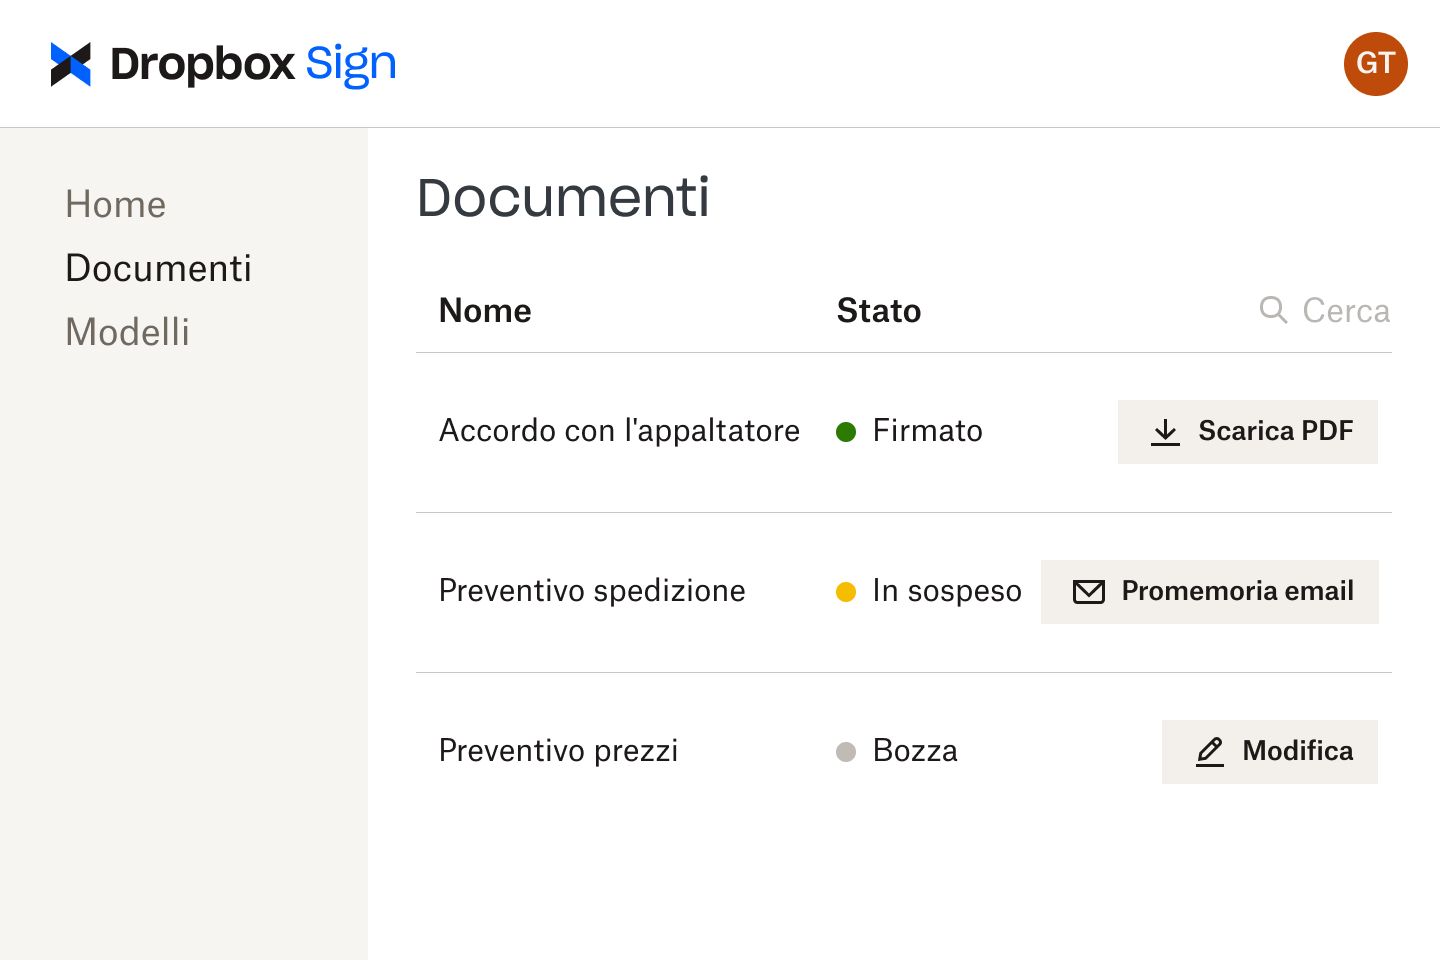The width and height of the screenshot is (1440, 960).
Task: Open the Preventivo spedizione document
Action: (591, 591)
